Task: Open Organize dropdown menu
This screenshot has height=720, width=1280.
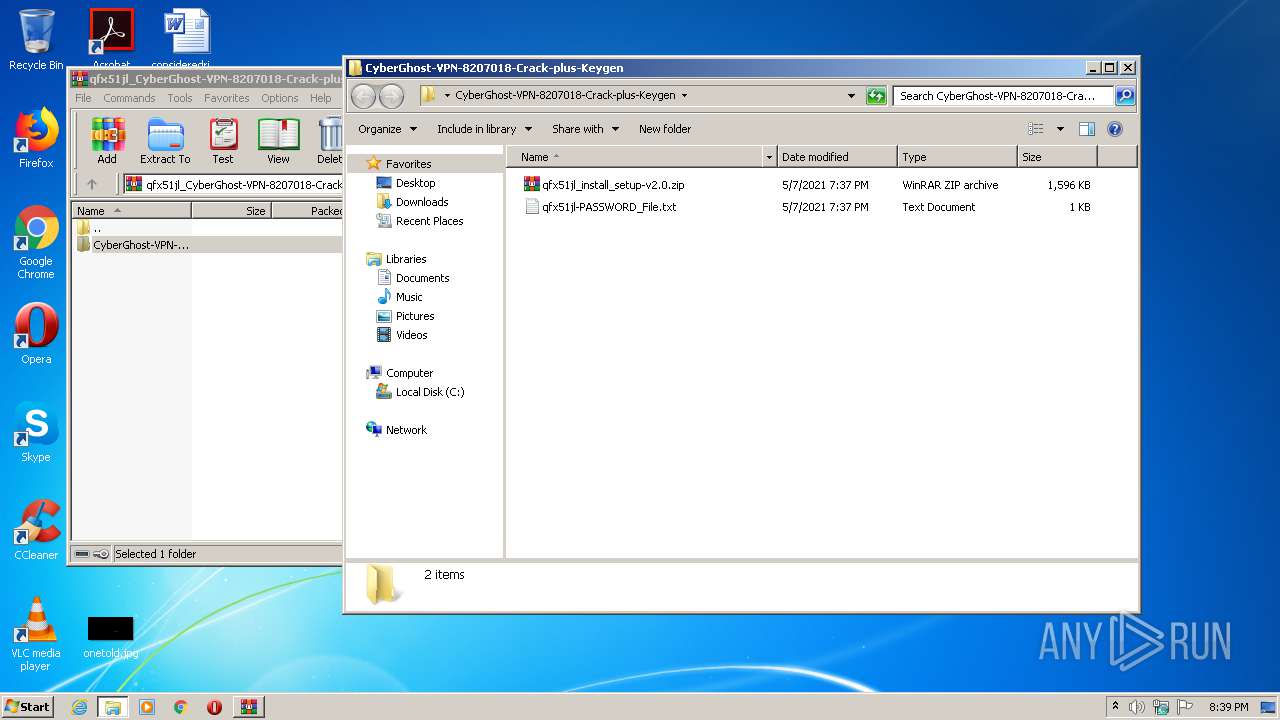Action: (386, 129)
